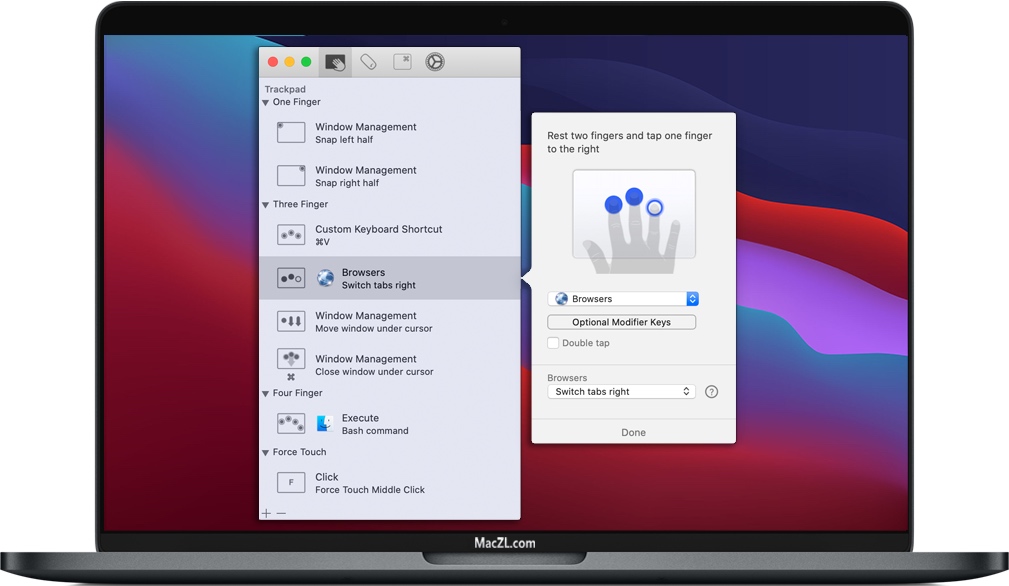The height and width of the screenshot is (586, 1009).
Task: Open the window snapping toolbar tab
Action: pos(402,62)
